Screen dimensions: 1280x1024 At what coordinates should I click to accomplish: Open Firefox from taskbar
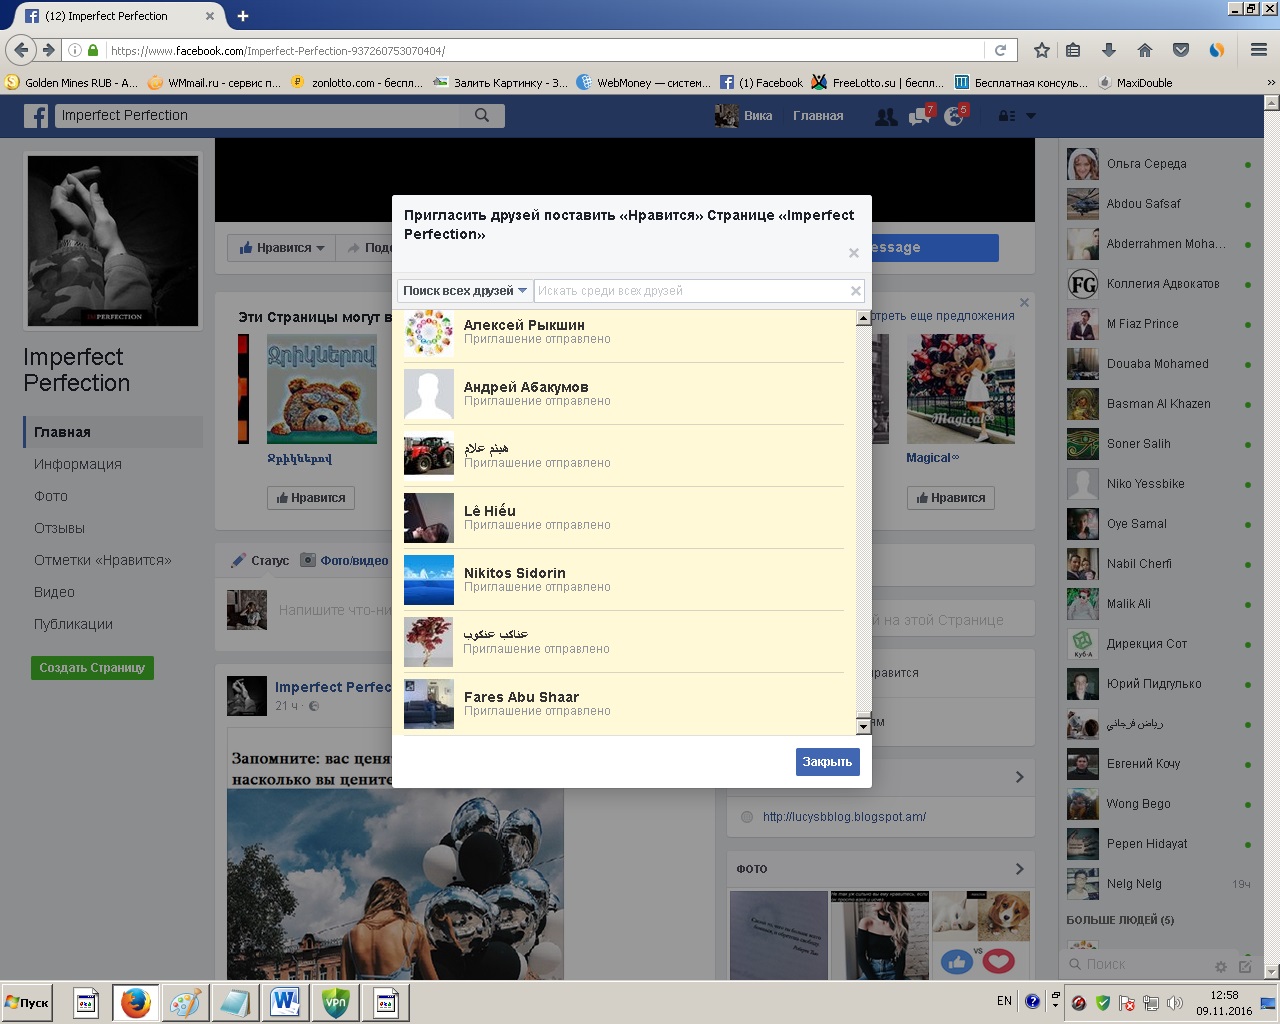click(x=135, y=1003)
